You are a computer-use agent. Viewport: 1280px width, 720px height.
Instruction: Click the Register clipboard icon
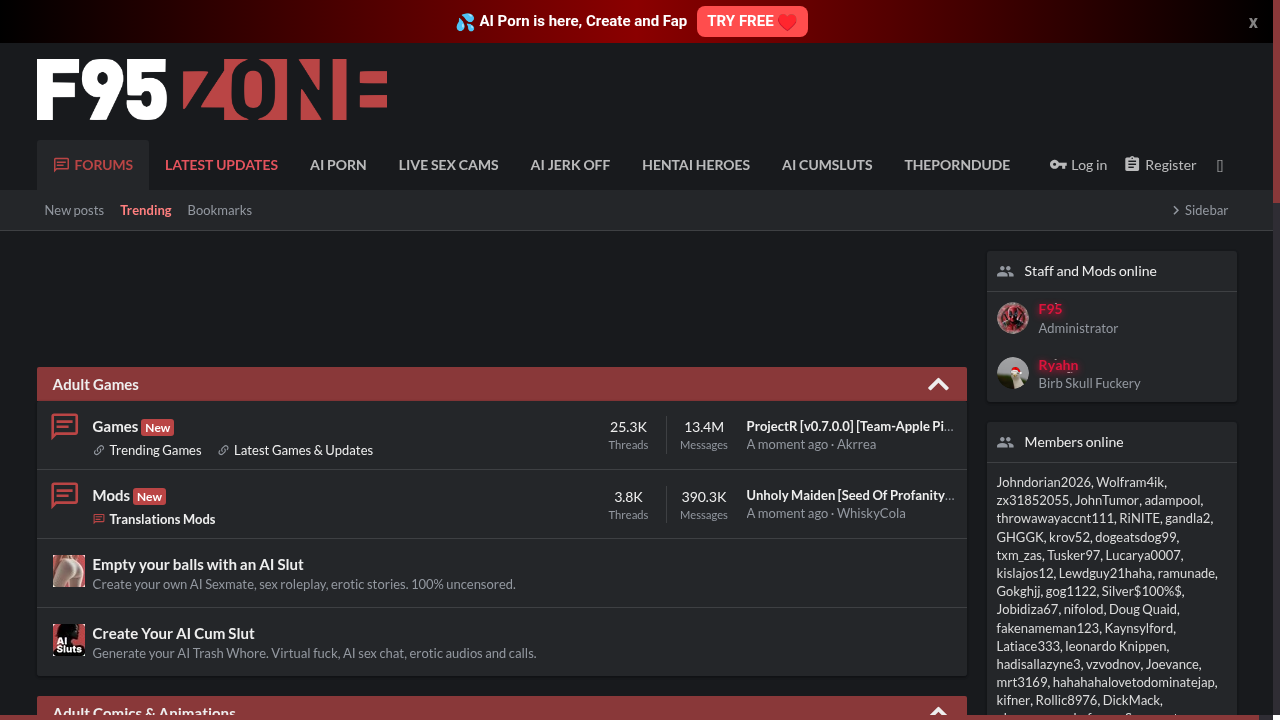pyautogui.click(x=1131, y=164)
